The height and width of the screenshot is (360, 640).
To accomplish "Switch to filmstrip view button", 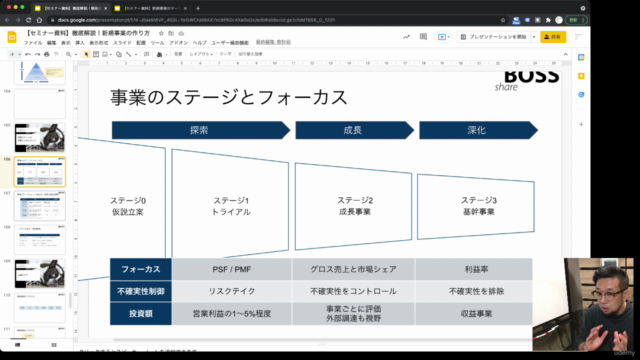I will (x=18, y=345).
